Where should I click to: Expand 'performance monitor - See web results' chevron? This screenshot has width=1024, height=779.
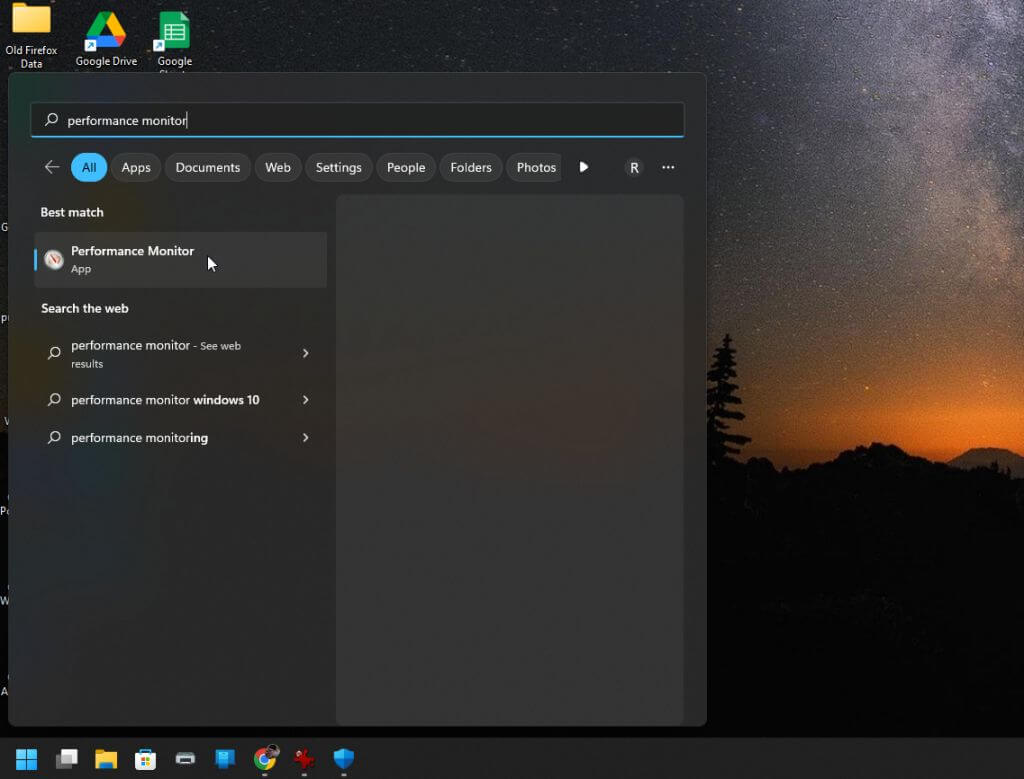tap(305, 353)
